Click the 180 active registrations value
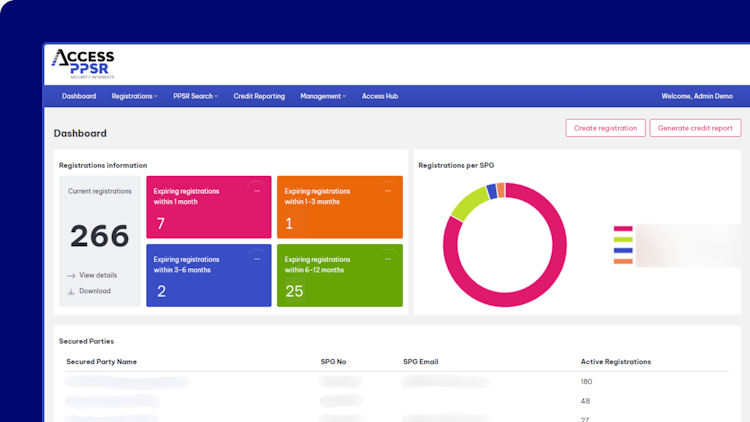Screen dimensions: 750x422 point(586,381)
